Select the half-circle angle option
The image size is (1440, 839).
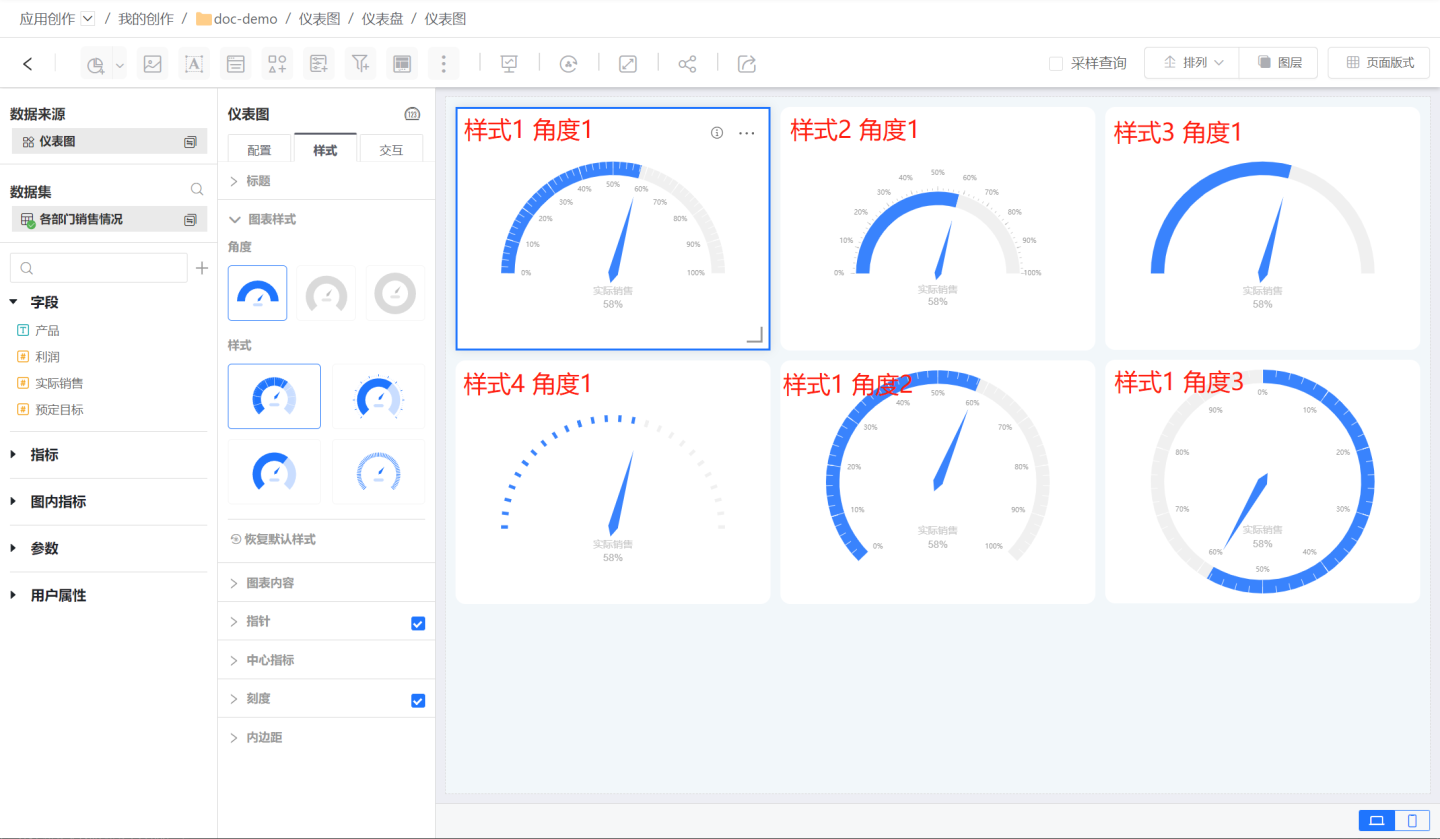pyautogui.click(x=258, y=293)
